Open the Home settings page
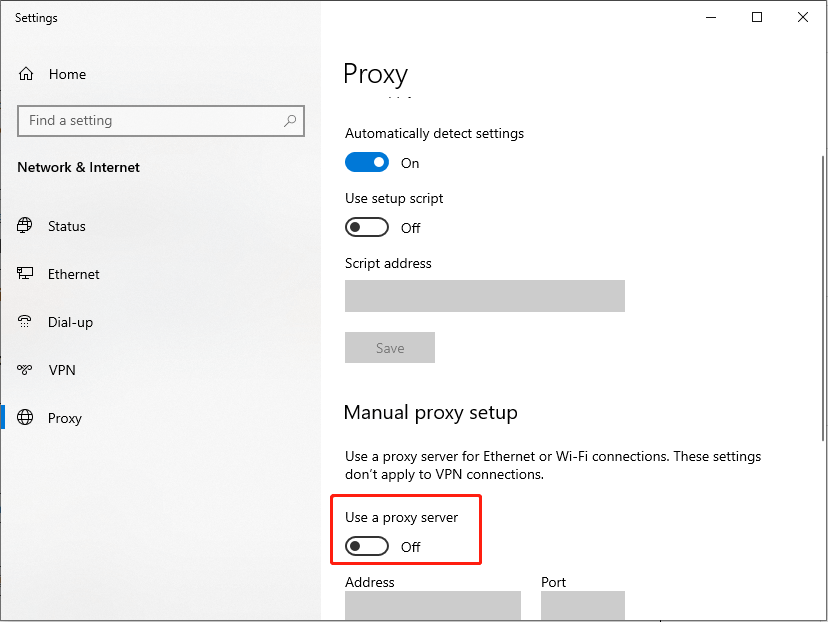The image size is (828, 622). tap(67, 74)
